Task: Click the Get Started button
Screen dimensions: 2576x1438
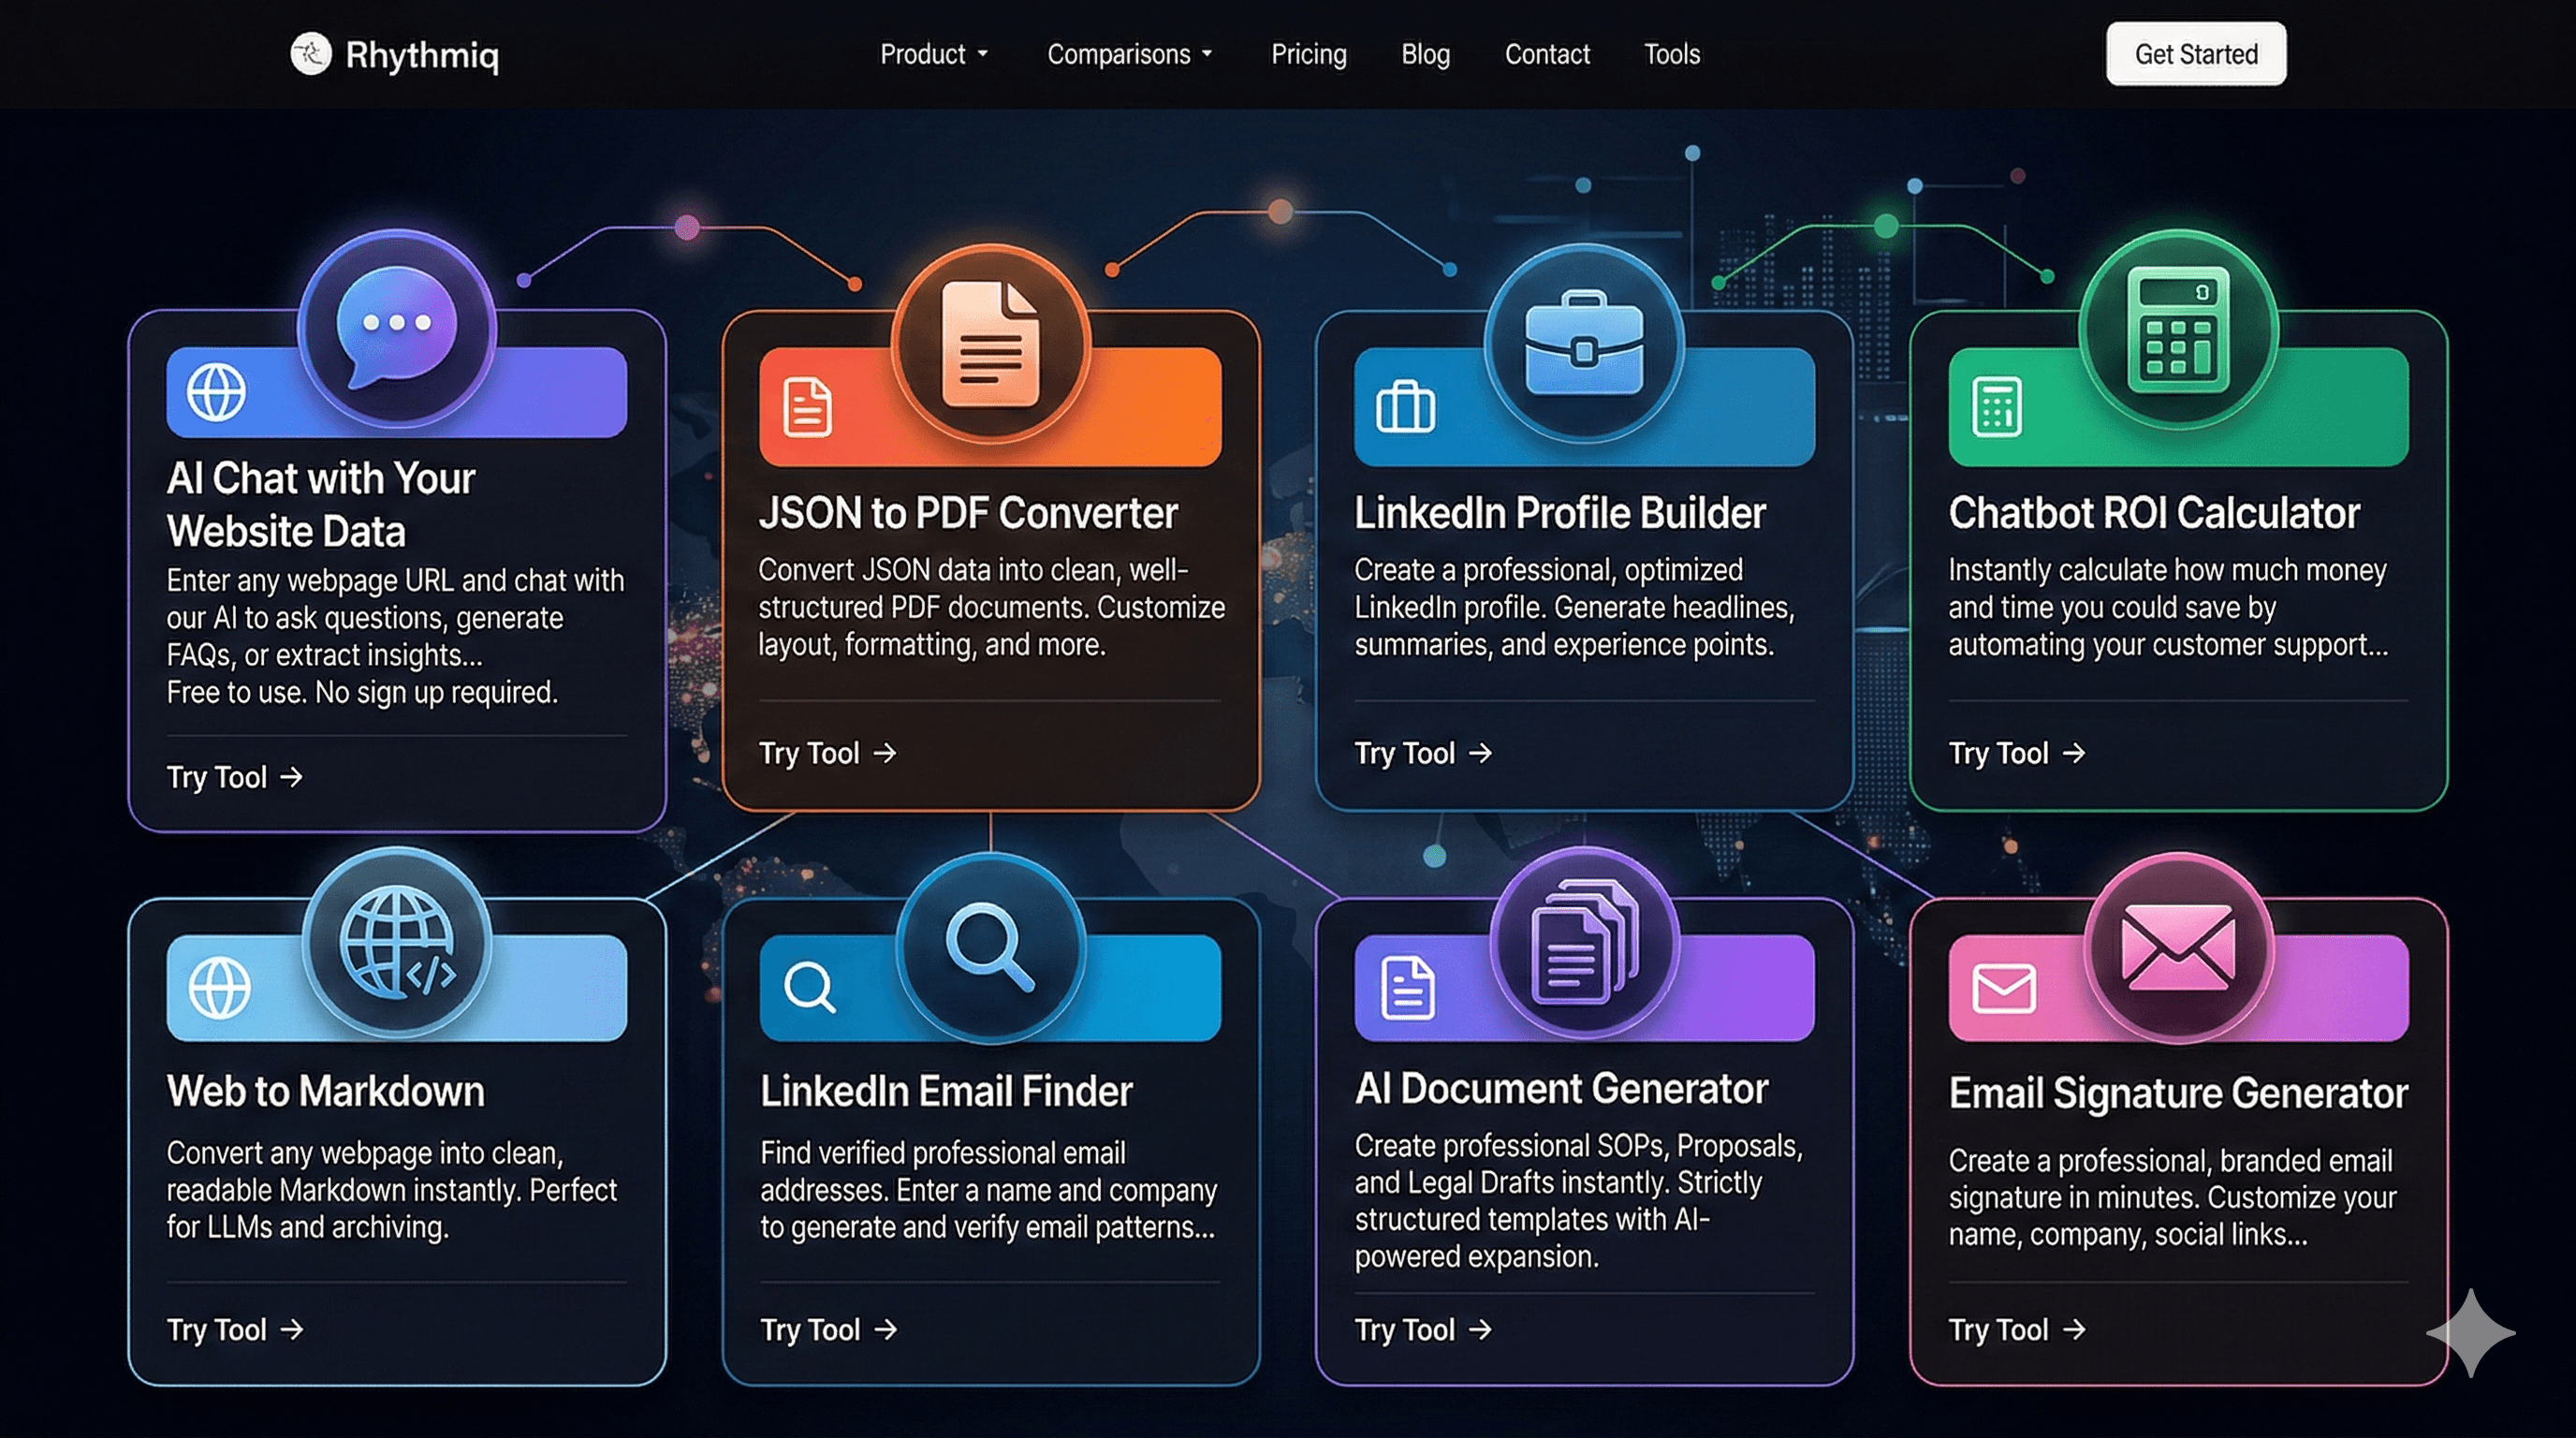Action: click(x=2196, y=54)
